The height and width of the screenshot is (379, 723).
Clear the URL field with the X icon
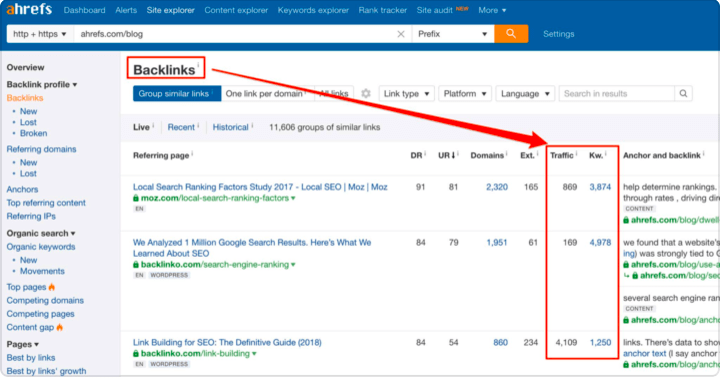(401, 34)
